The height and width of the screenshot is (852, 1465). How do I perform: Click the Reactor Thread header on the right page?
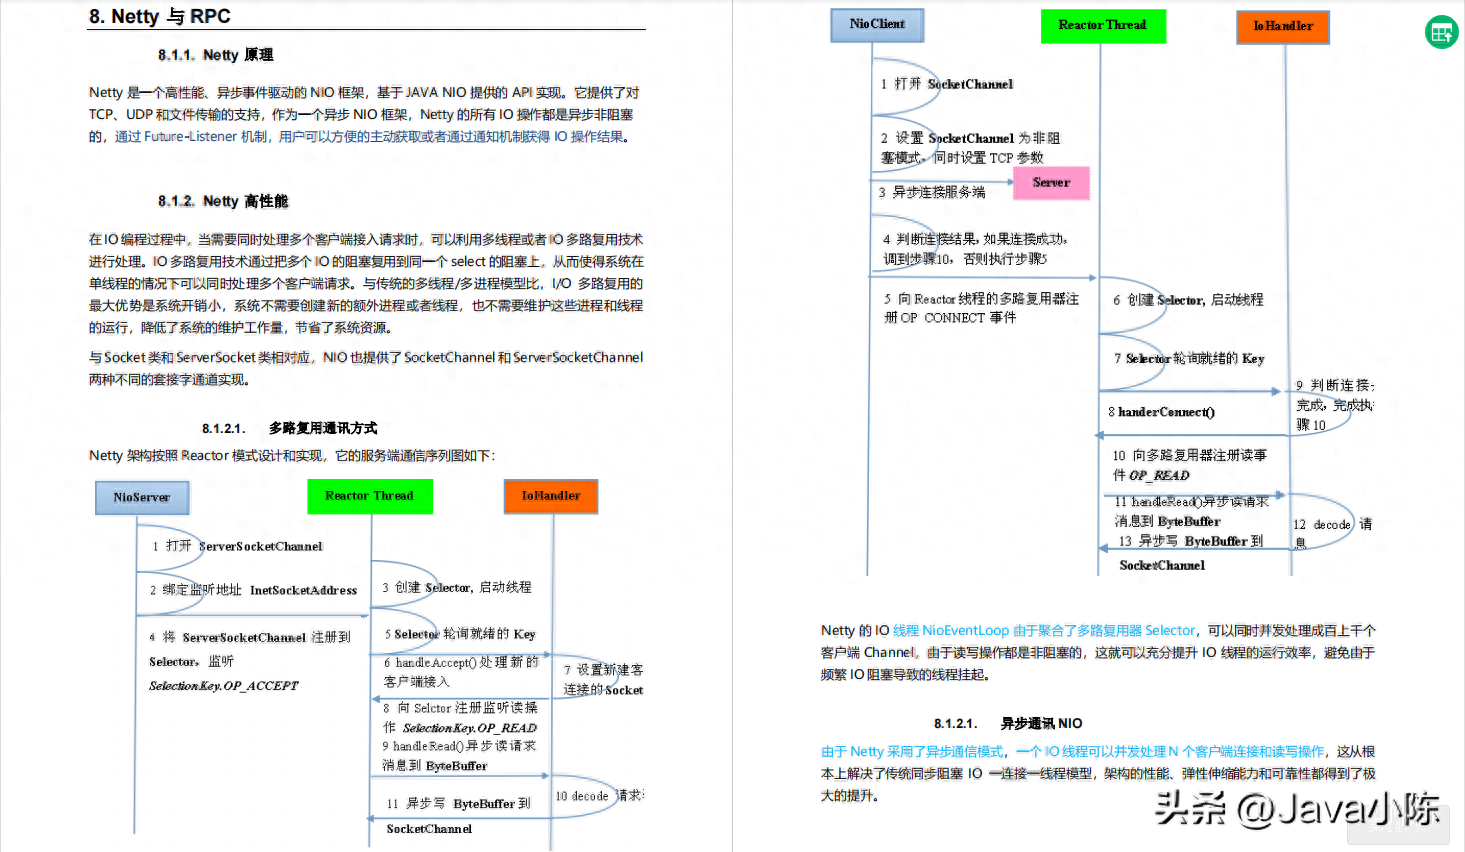(x=1103, y=26)
